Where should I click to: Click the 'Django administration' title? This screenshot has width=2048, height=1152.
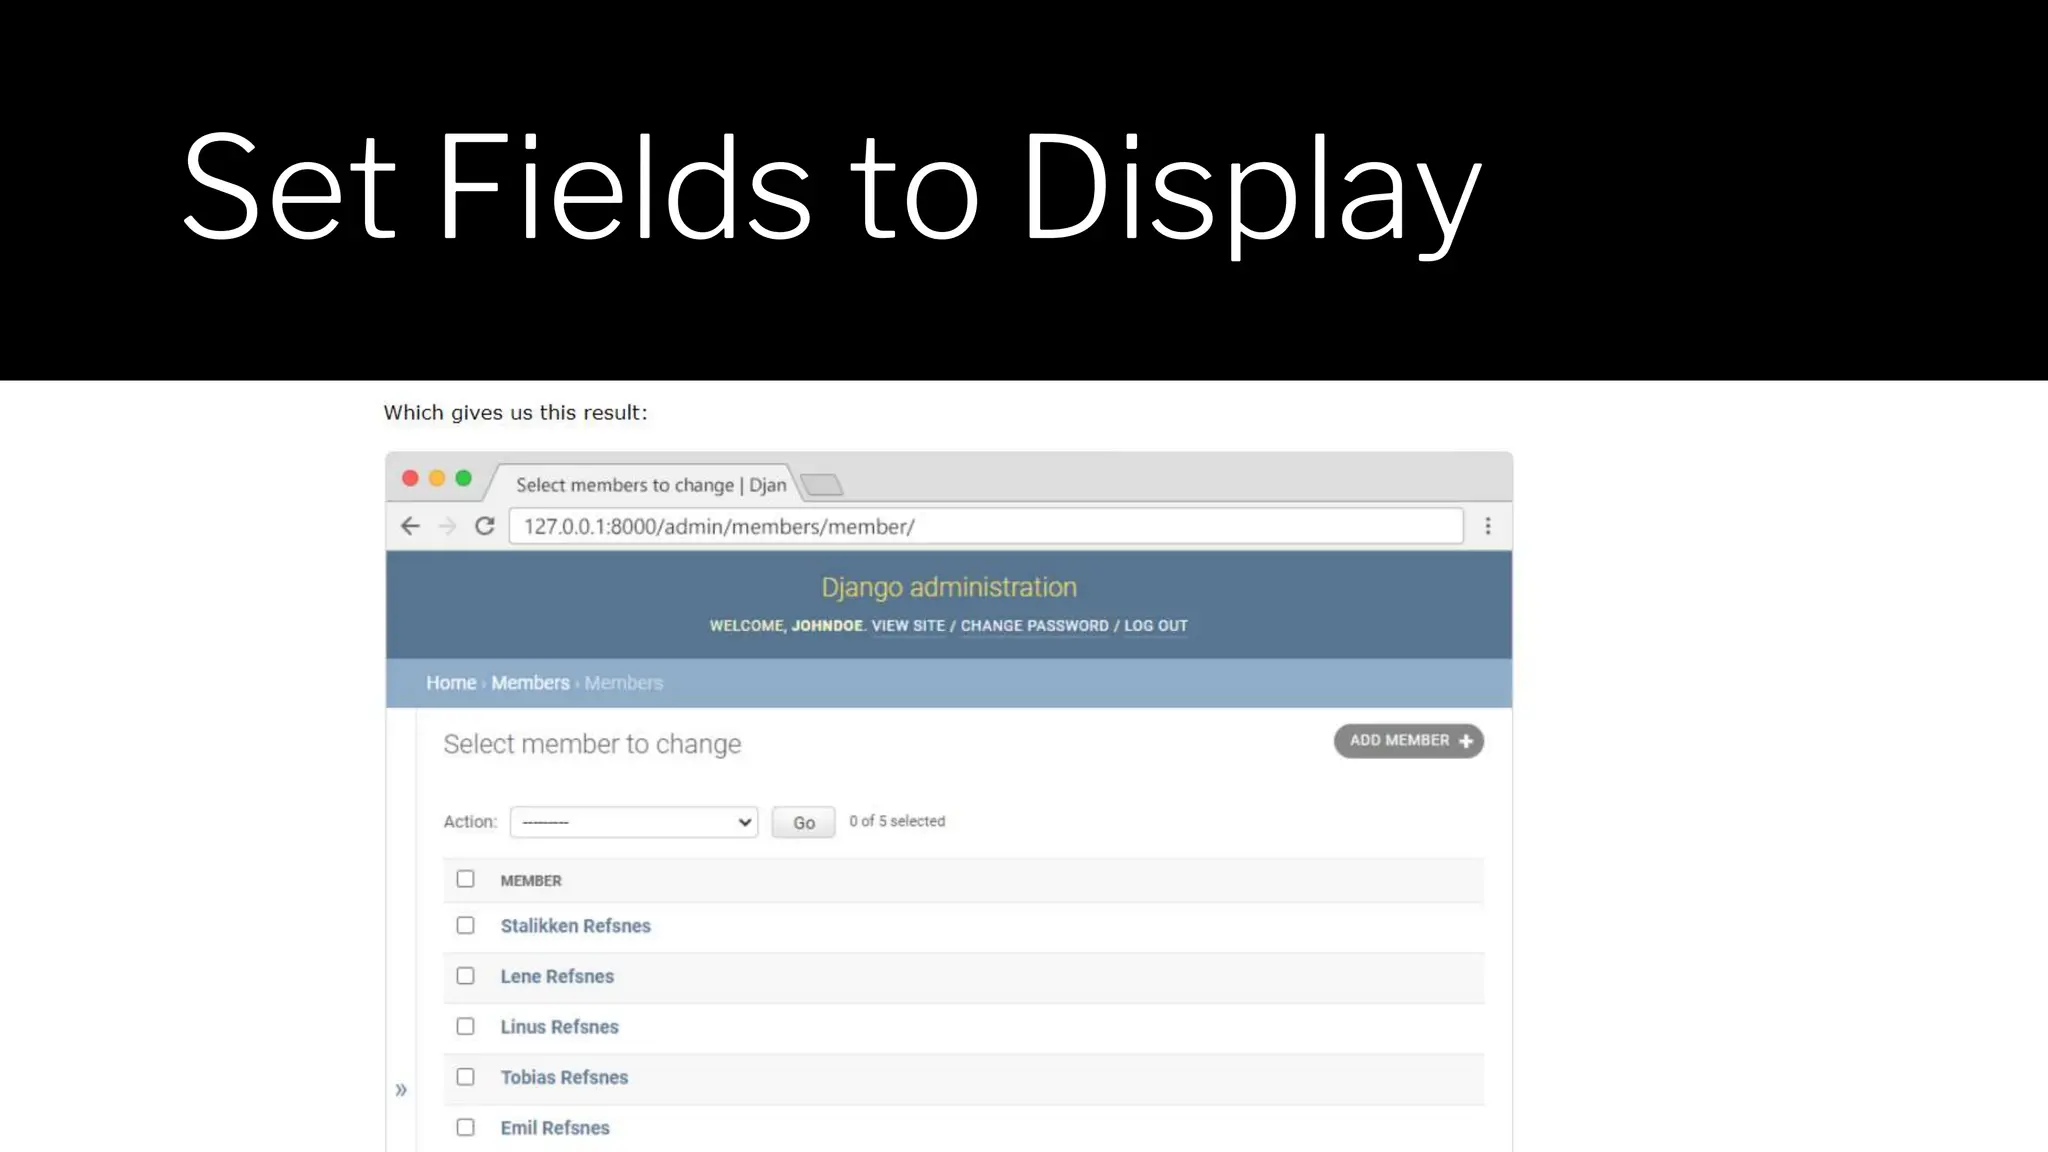tap(949, 587)
